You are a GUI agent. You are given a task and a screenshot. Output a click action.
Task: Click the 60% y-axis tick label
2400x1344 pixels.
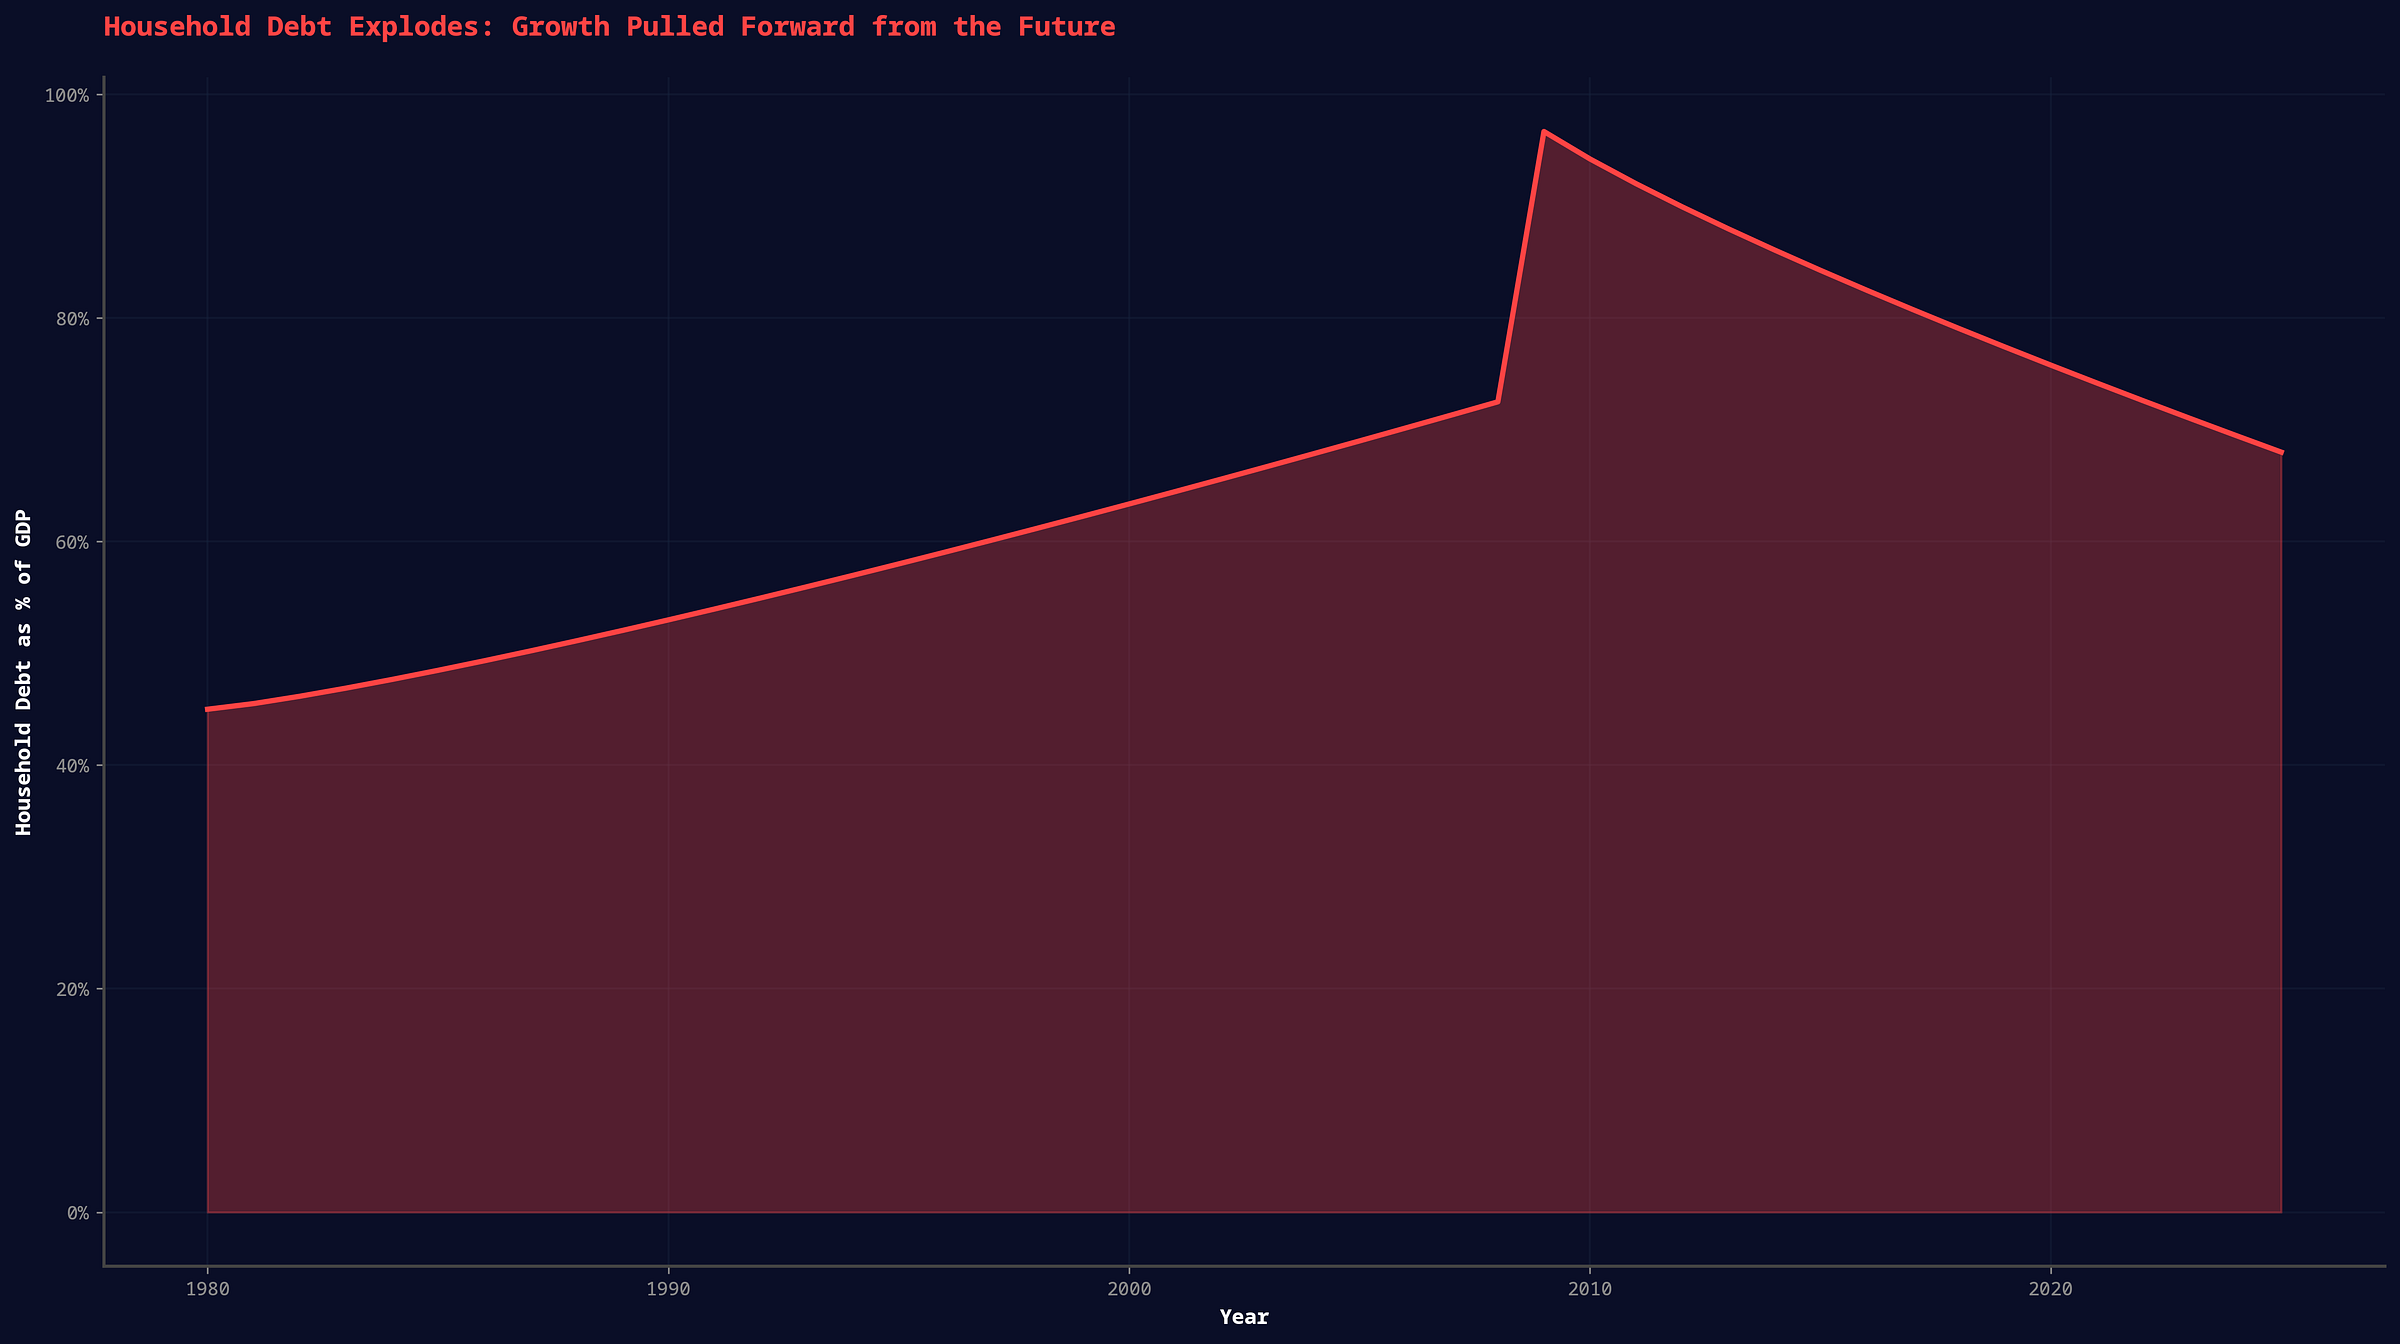pyautogui.click(x=72, y=542)
